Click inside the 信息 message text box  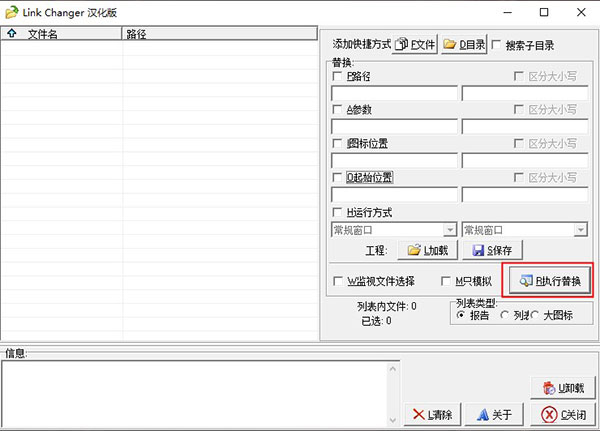(x=195, y=394)
